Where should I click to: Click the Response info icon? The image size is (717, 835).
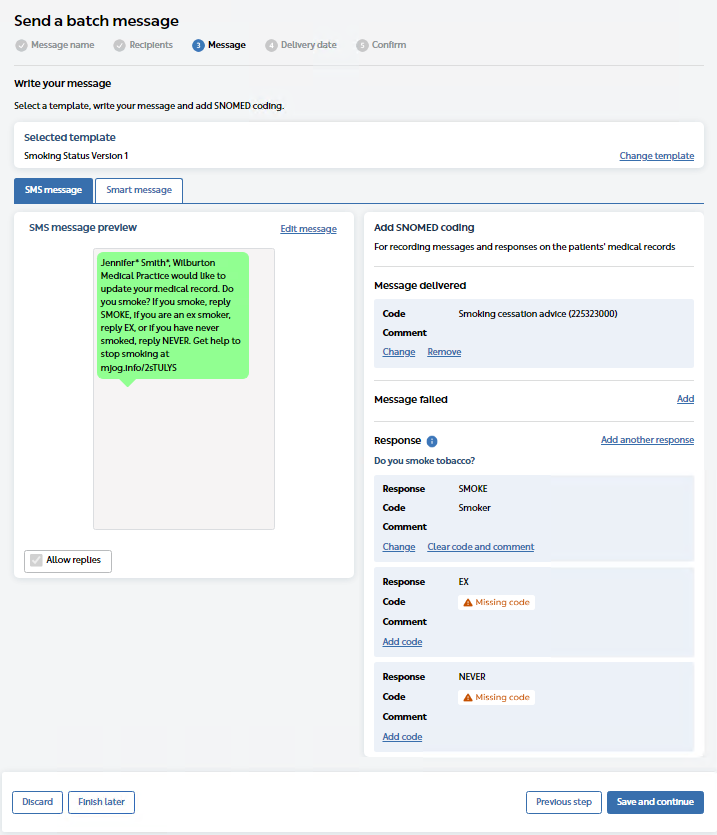(432, 441)
